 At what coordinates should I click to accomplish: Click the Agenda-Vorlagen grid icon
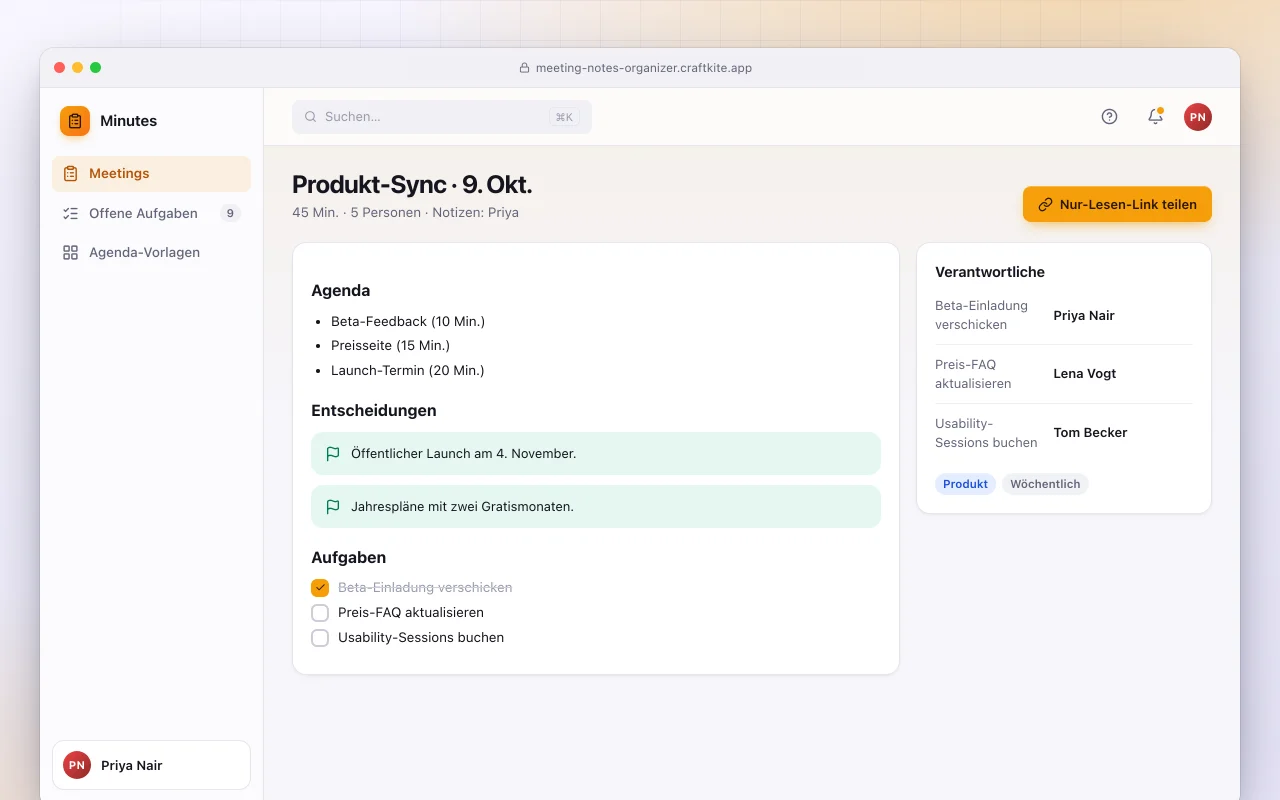pos(70,253)
